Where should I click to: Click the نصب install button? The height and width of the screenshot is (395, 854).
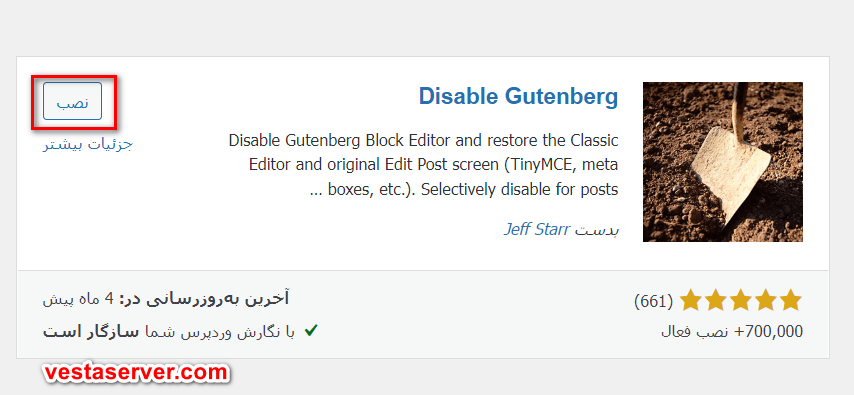[72, 101]
